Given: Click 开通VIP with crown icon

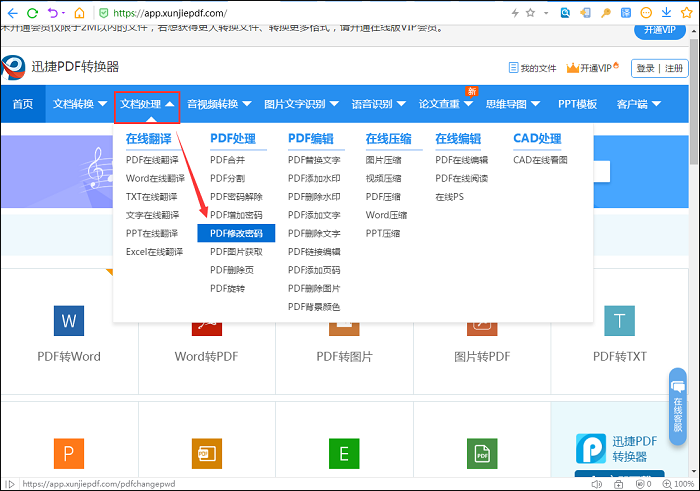Looking at the screenshot, I should pyautogui.click(x=592, y=68).
